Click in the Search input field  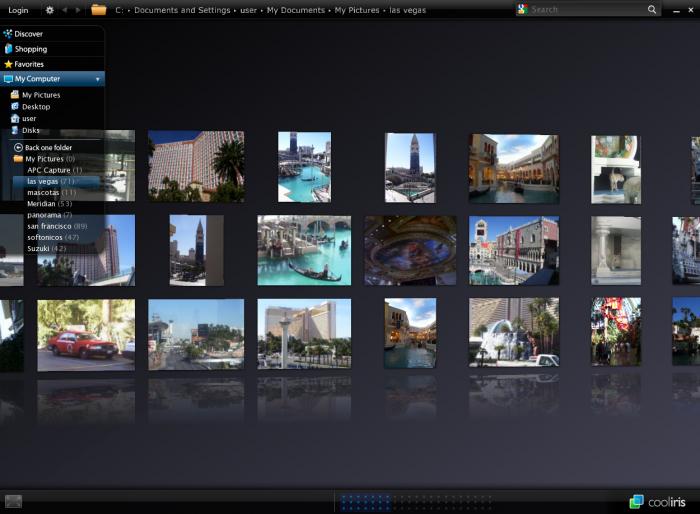point(585,10)
